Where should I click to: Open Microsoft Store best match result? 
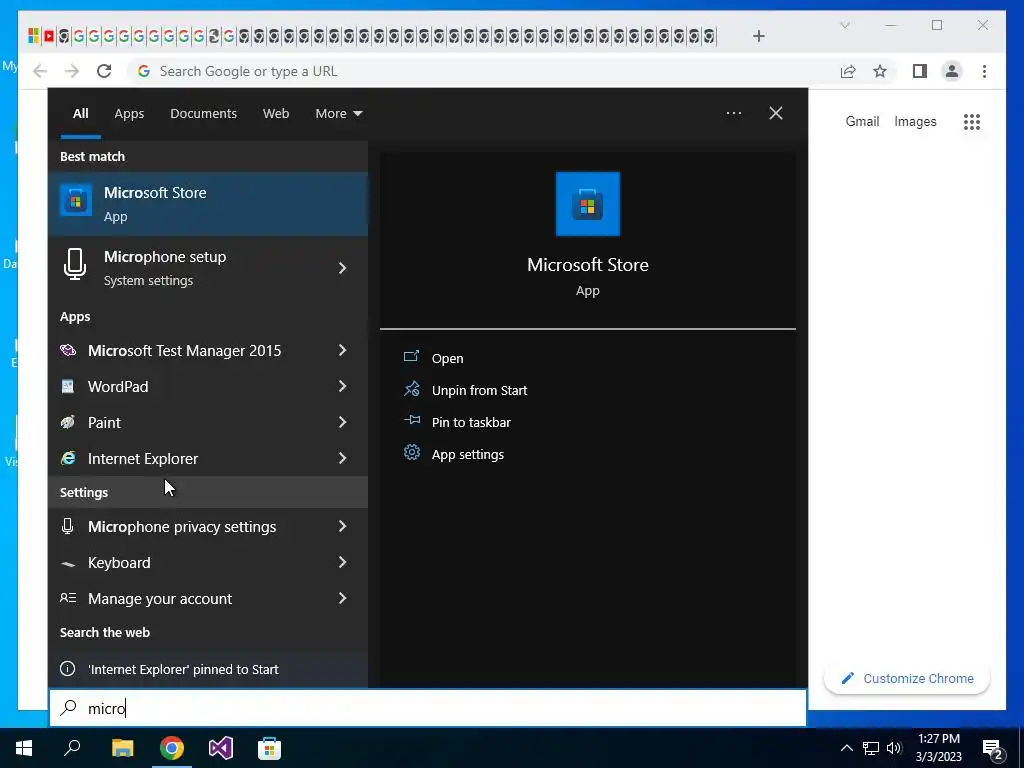point(208,204)
